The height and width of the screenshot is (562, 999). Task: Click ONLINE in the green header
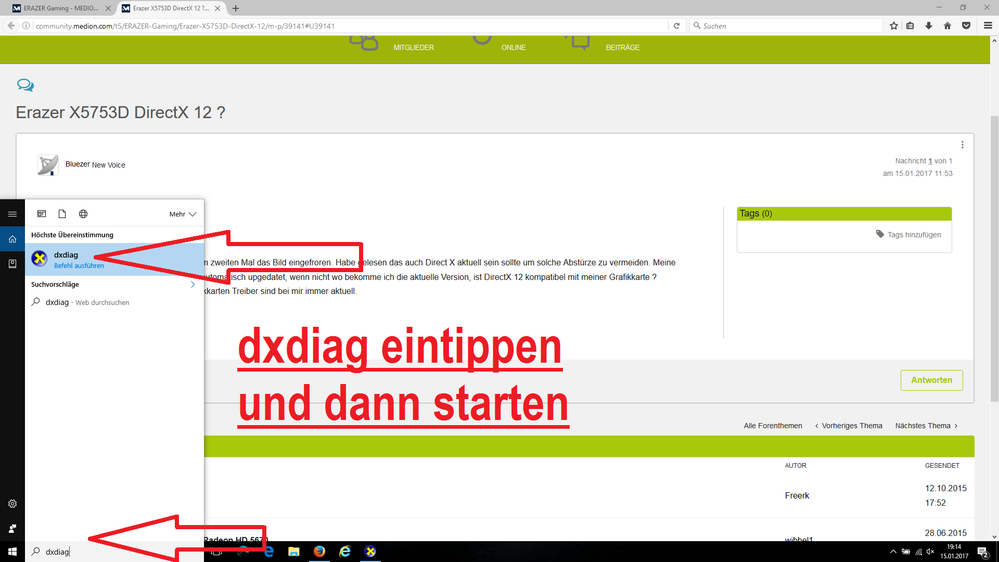(514, 48)
